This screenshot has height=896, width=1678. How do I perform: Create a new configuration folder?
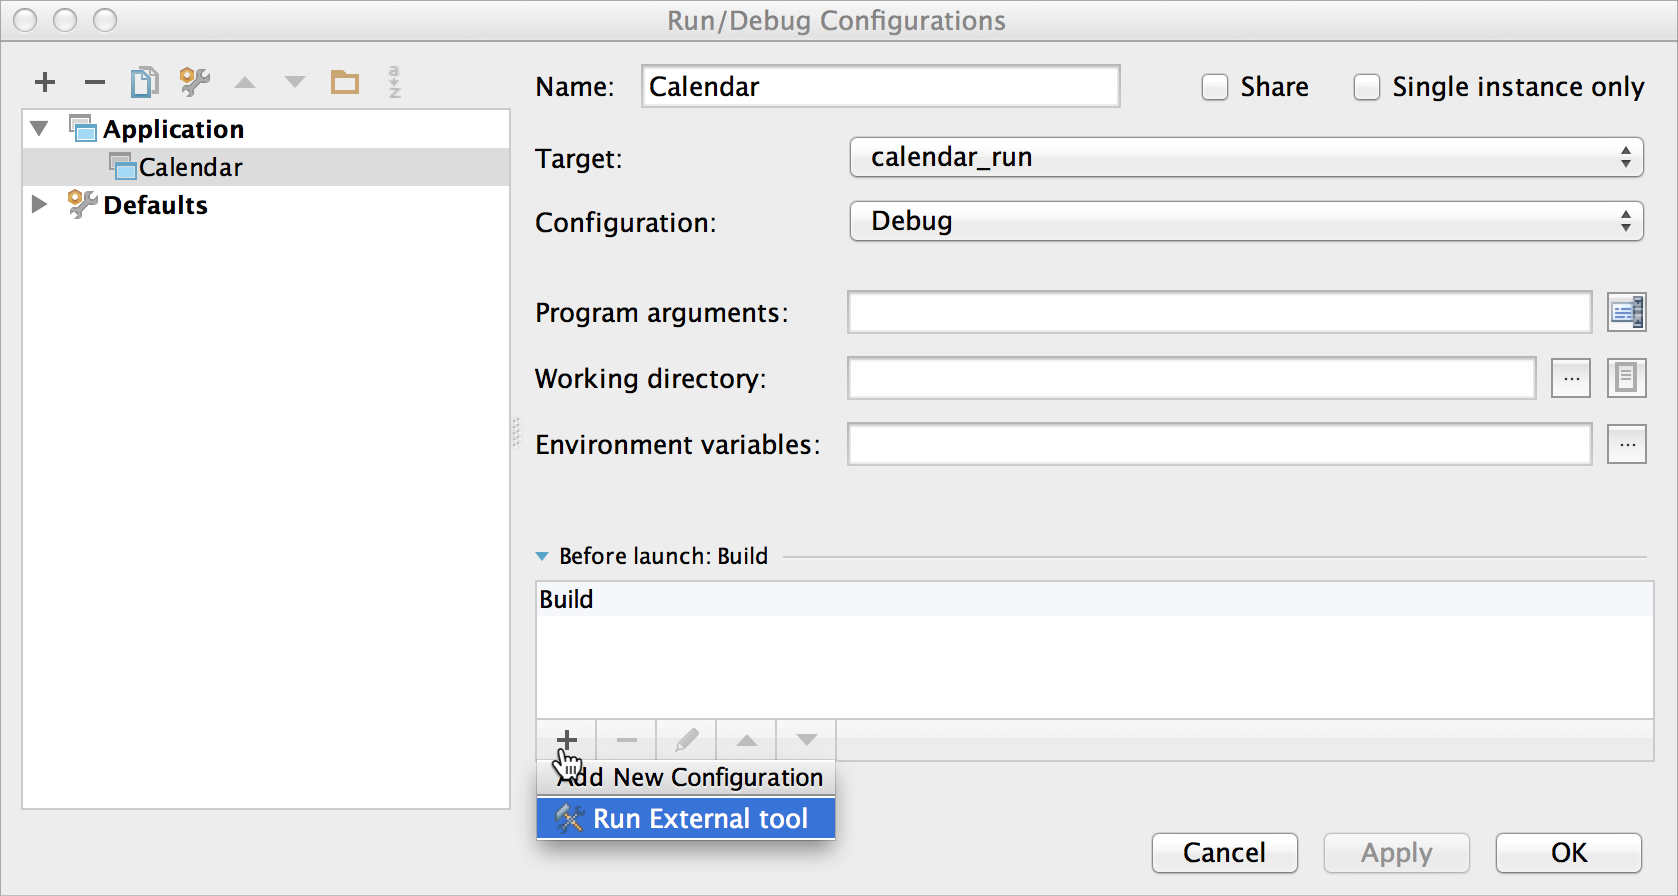click(x=345, y=82)
